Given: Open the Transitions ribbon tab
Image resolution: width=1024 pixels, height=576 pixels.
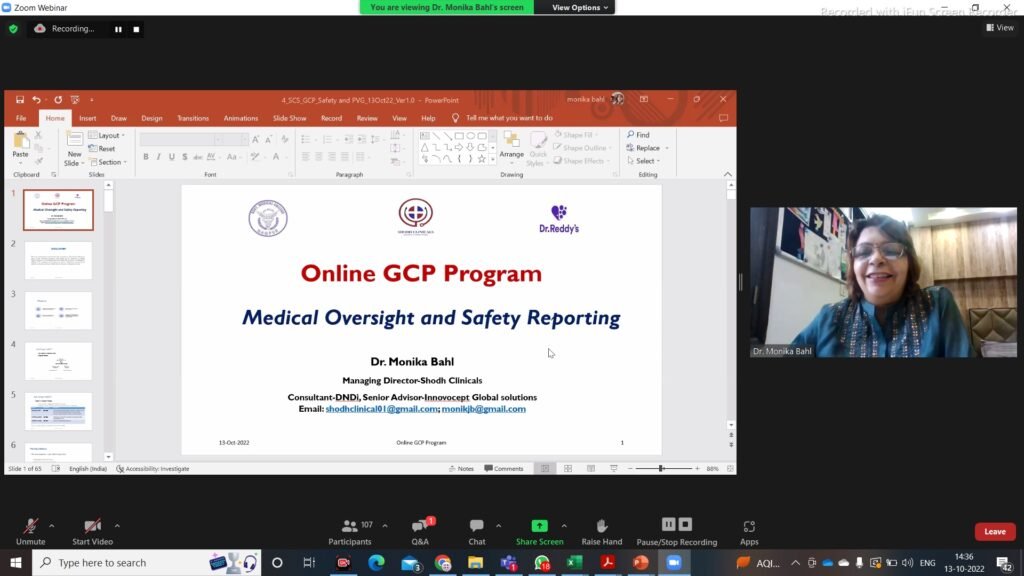Looking at the screenshot, I should (193, 118).
